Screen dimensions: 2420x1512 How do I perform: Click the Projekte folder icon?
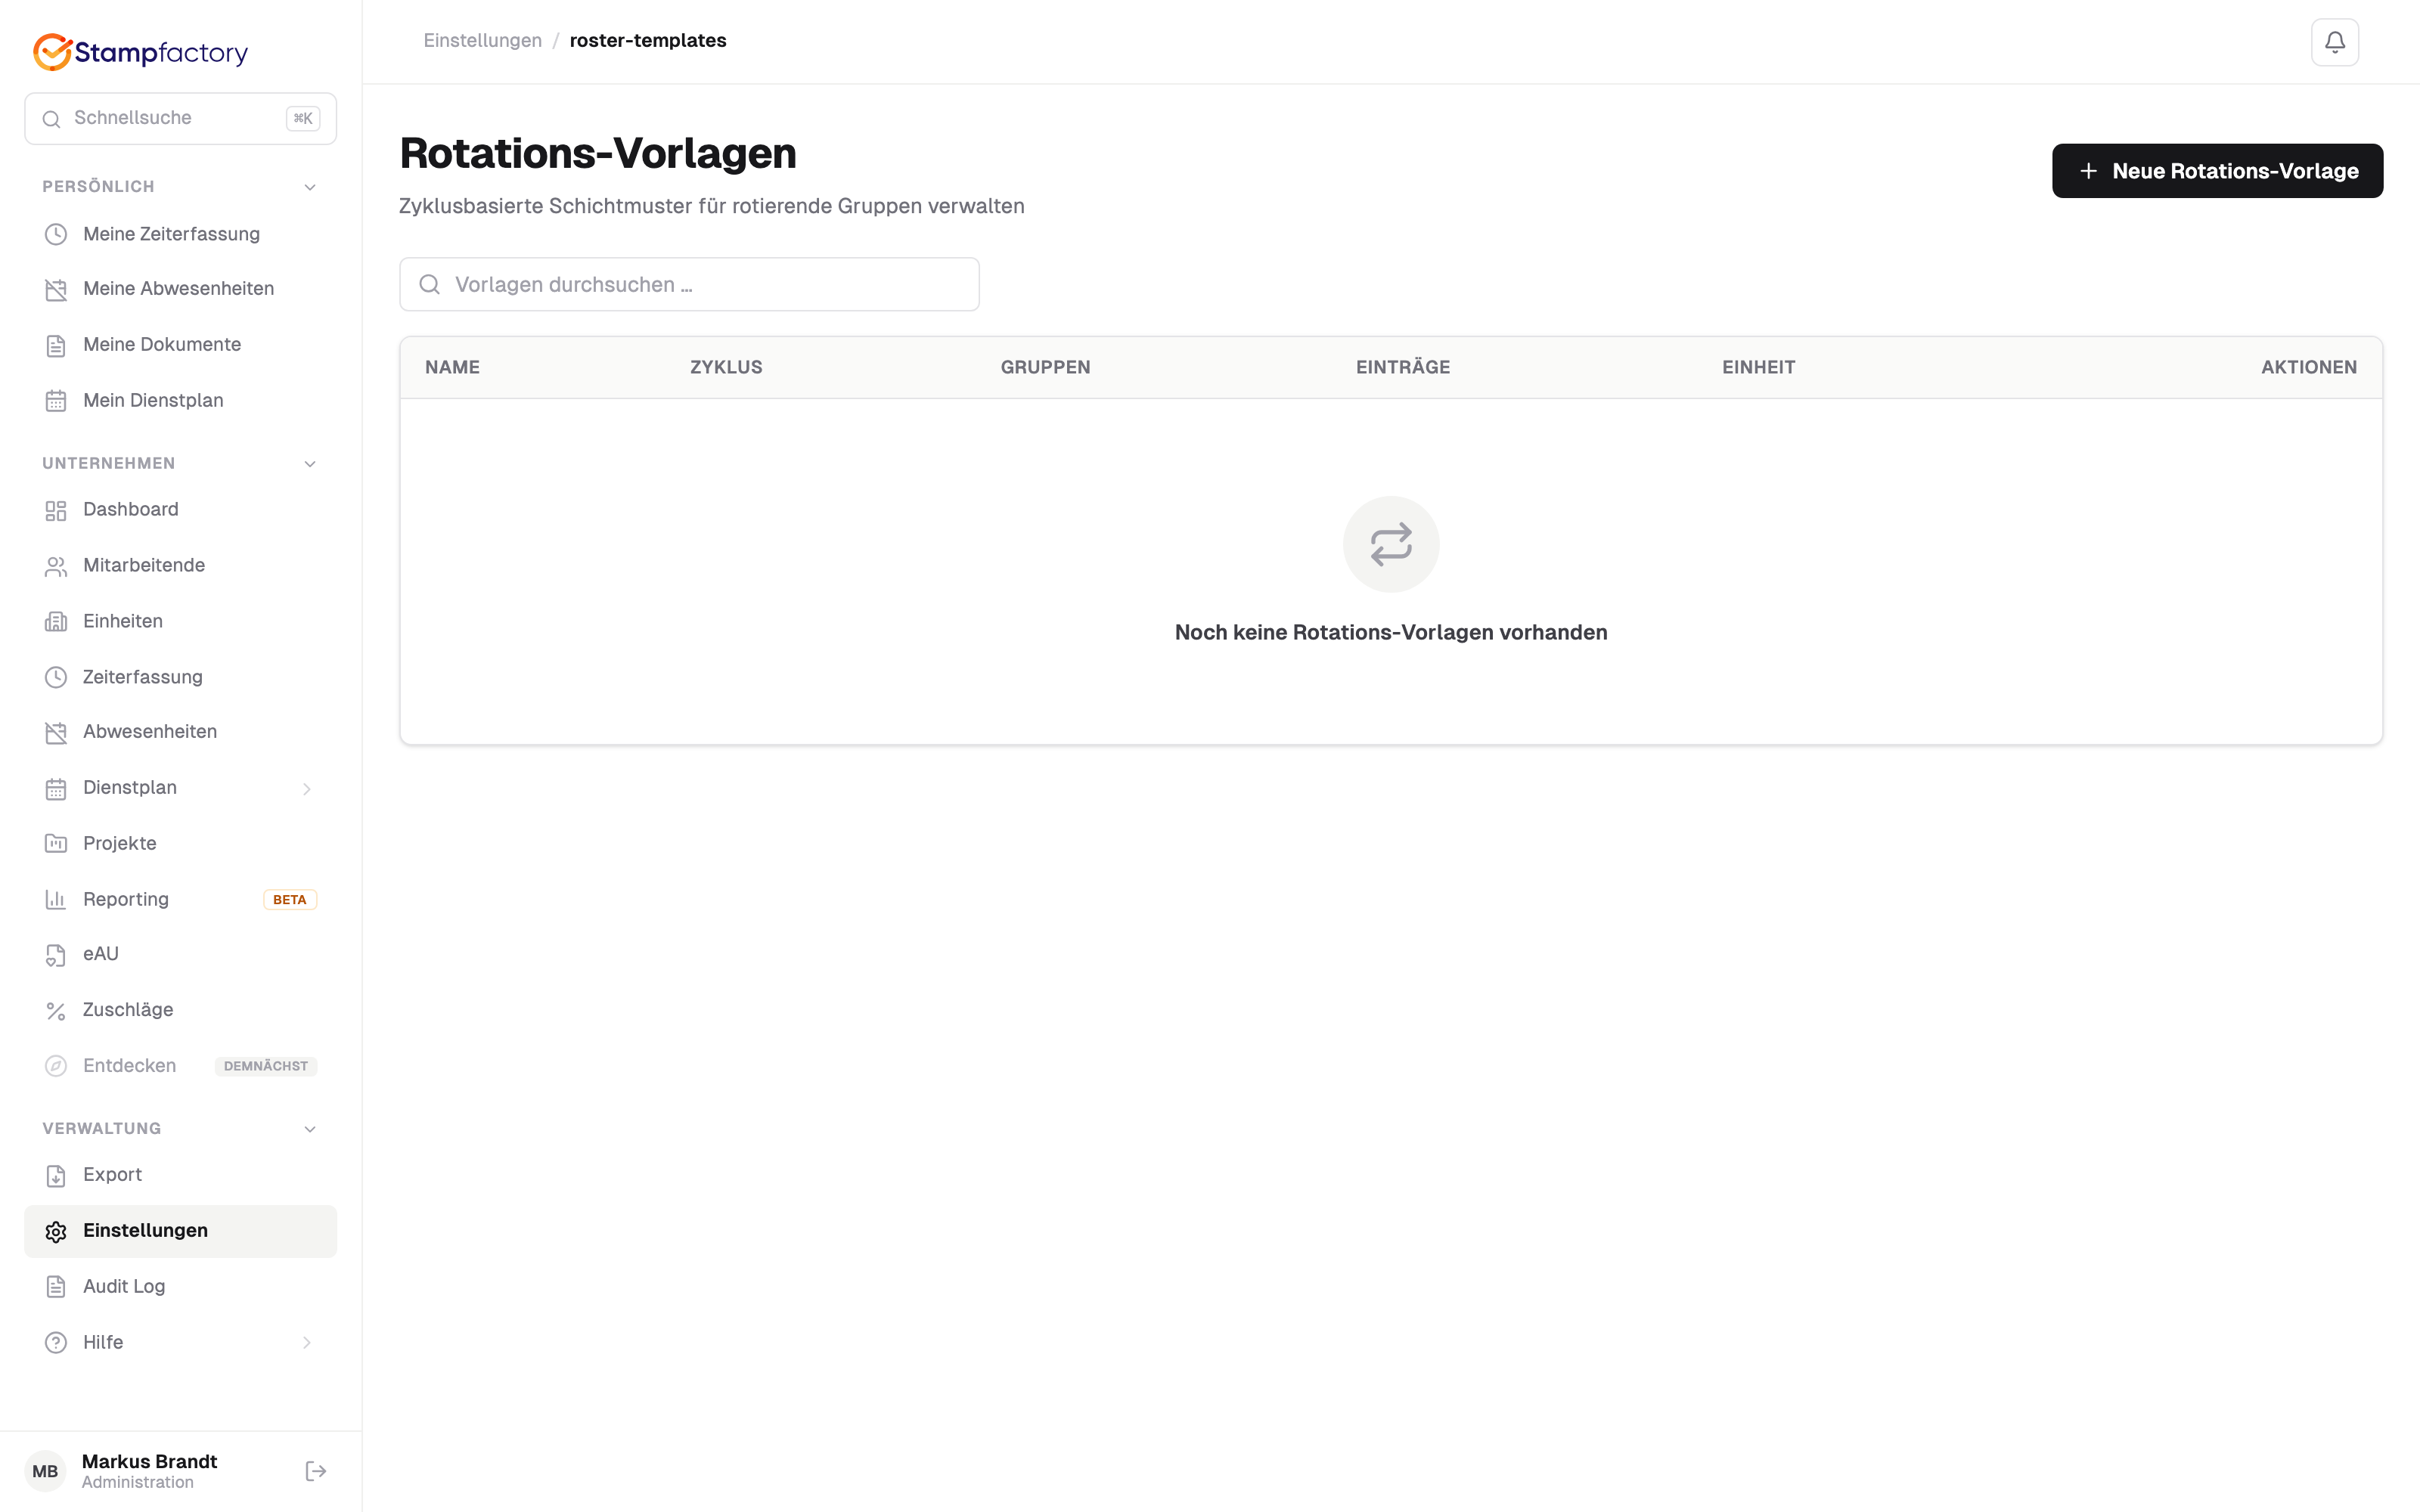coord(56,844)
